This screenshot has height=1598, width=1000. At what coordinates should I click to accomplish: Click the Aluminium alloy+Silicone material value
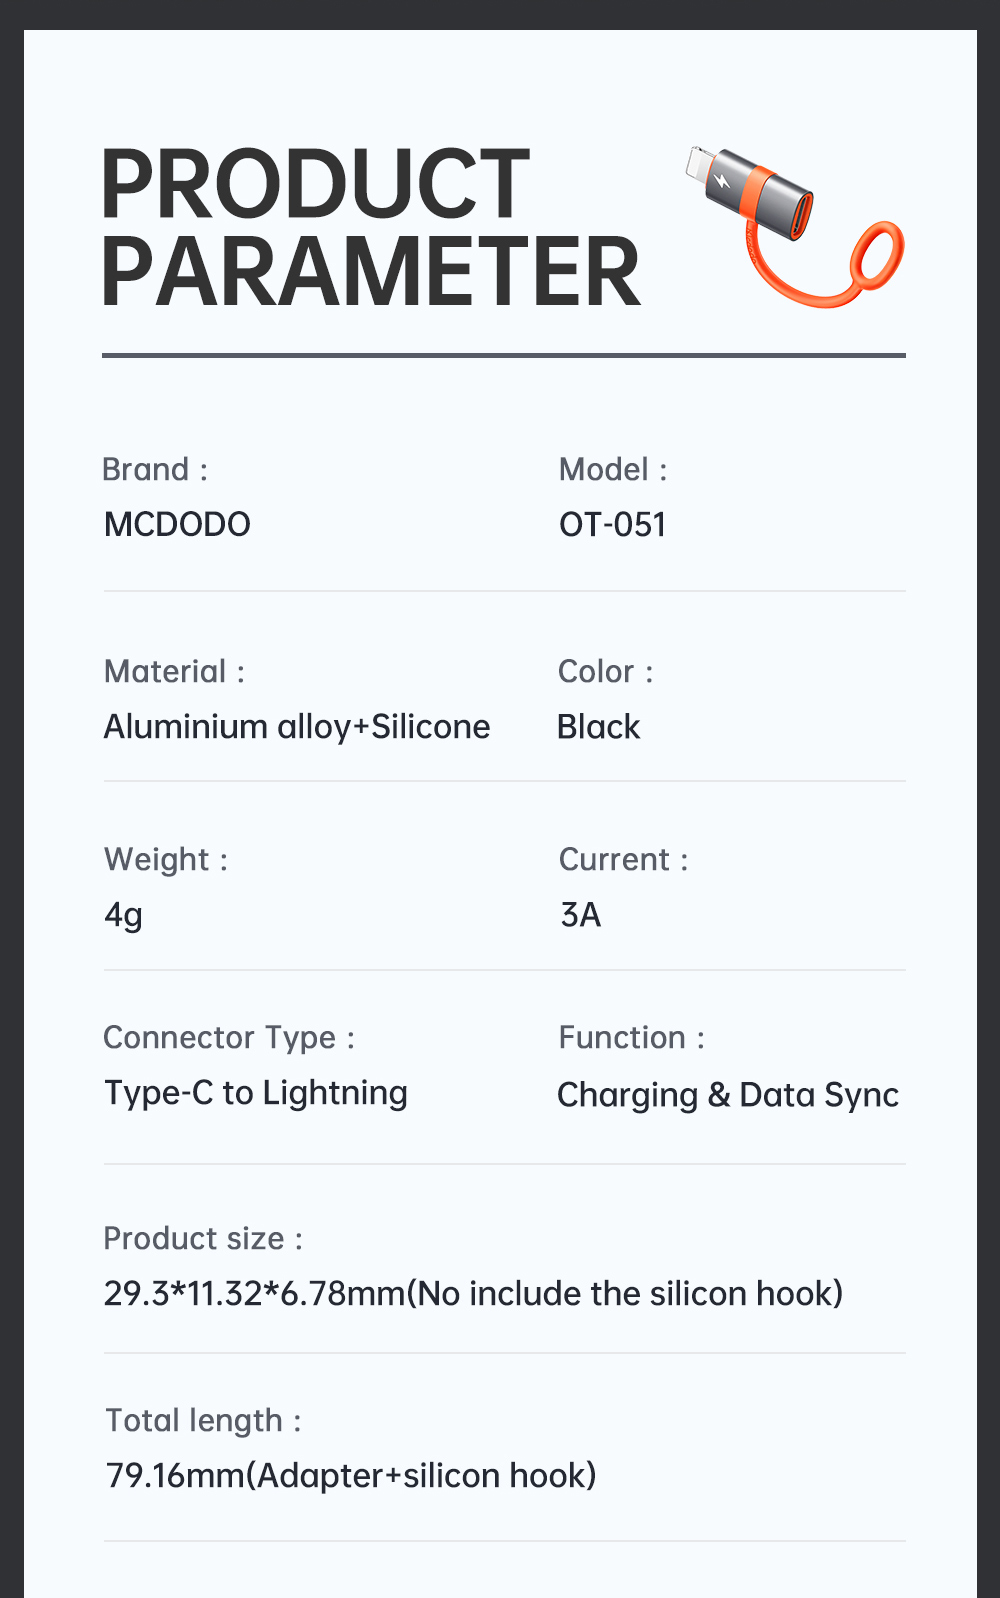tap(297, 726)
